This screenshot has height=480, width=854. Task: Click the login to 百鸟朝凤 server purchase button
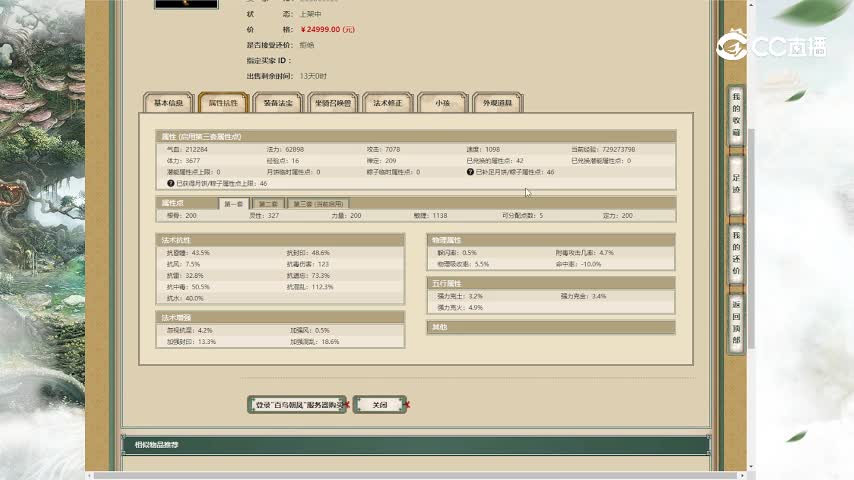pos(297,405)
